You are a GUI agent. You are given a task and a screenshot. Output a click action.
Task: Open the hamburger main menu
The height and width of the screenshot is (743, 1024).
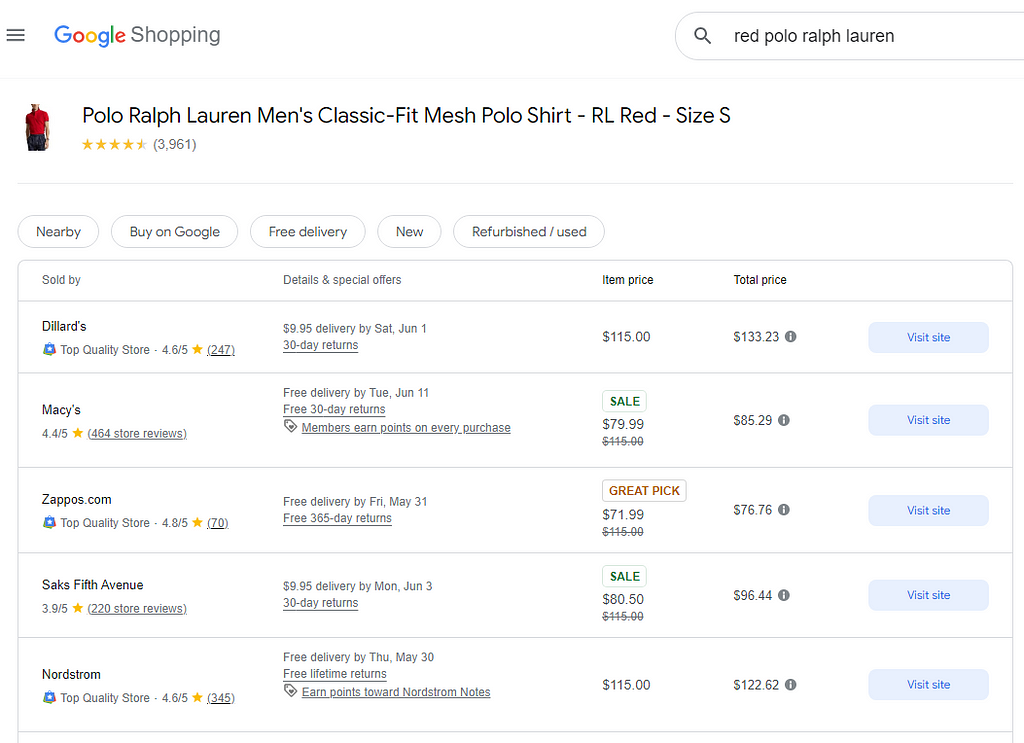(16, 35)
